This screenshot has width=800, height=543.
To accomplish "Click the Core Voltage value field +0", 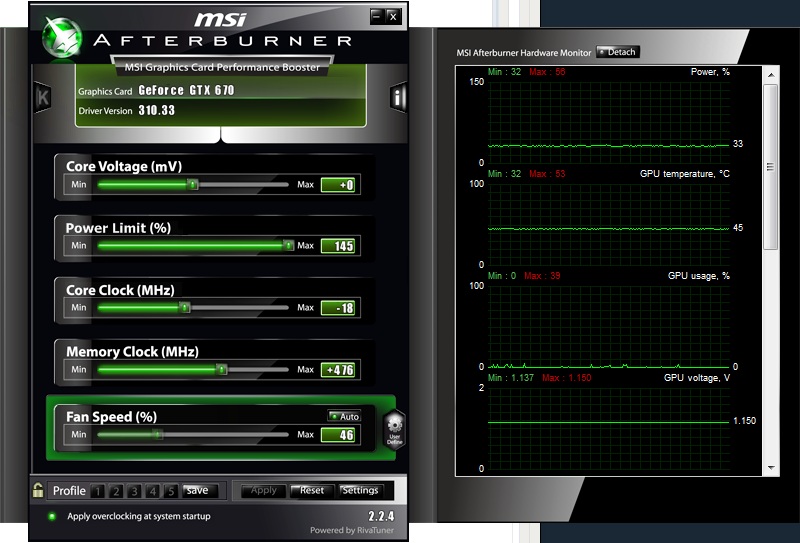I will coord(338,185).
